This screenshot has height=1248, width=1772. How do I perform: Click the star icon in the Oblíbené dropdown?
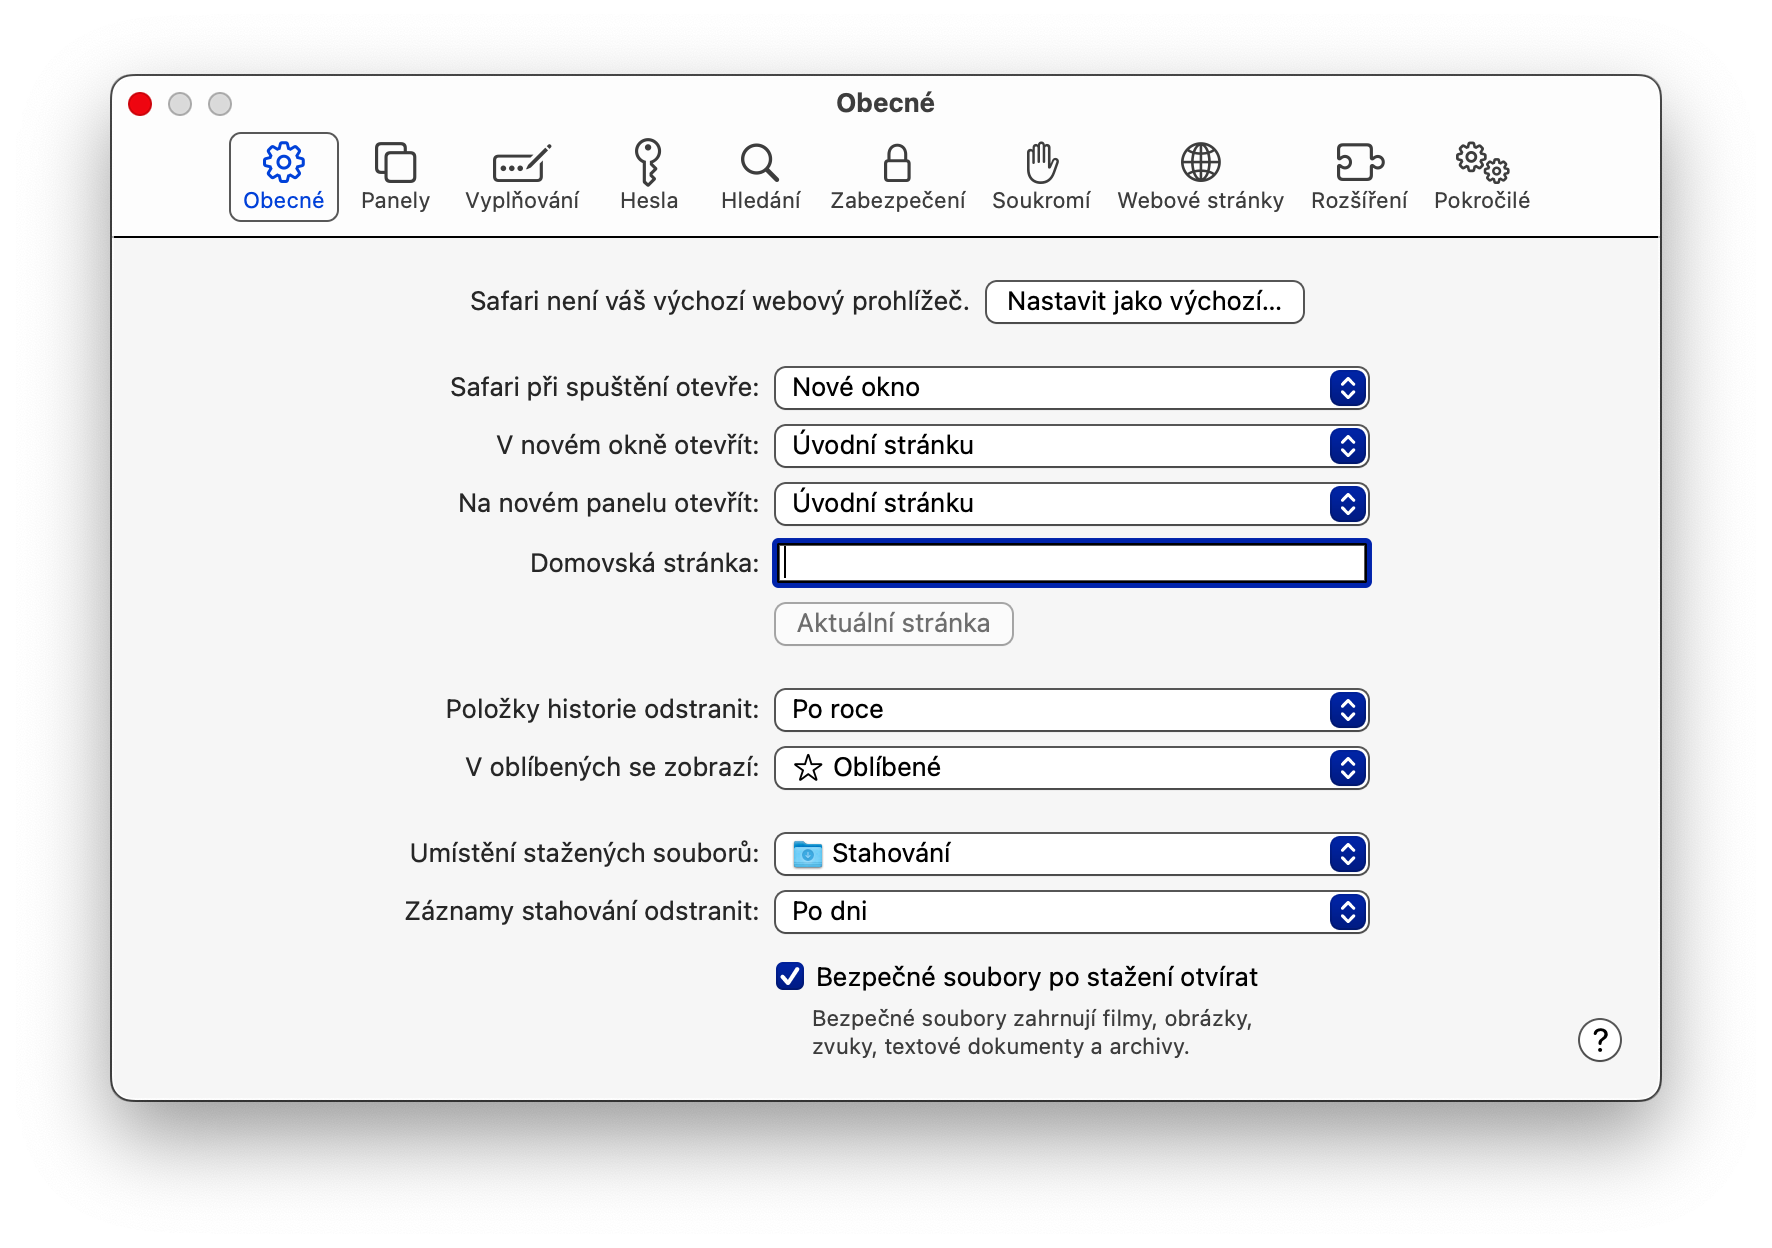point(807,768)
